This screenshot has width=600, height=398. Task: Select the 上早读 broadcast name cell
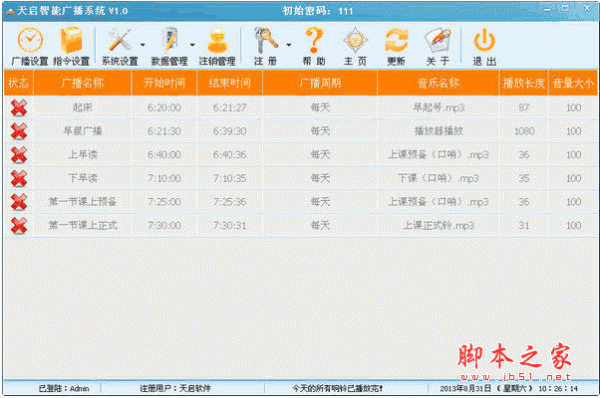83,155
